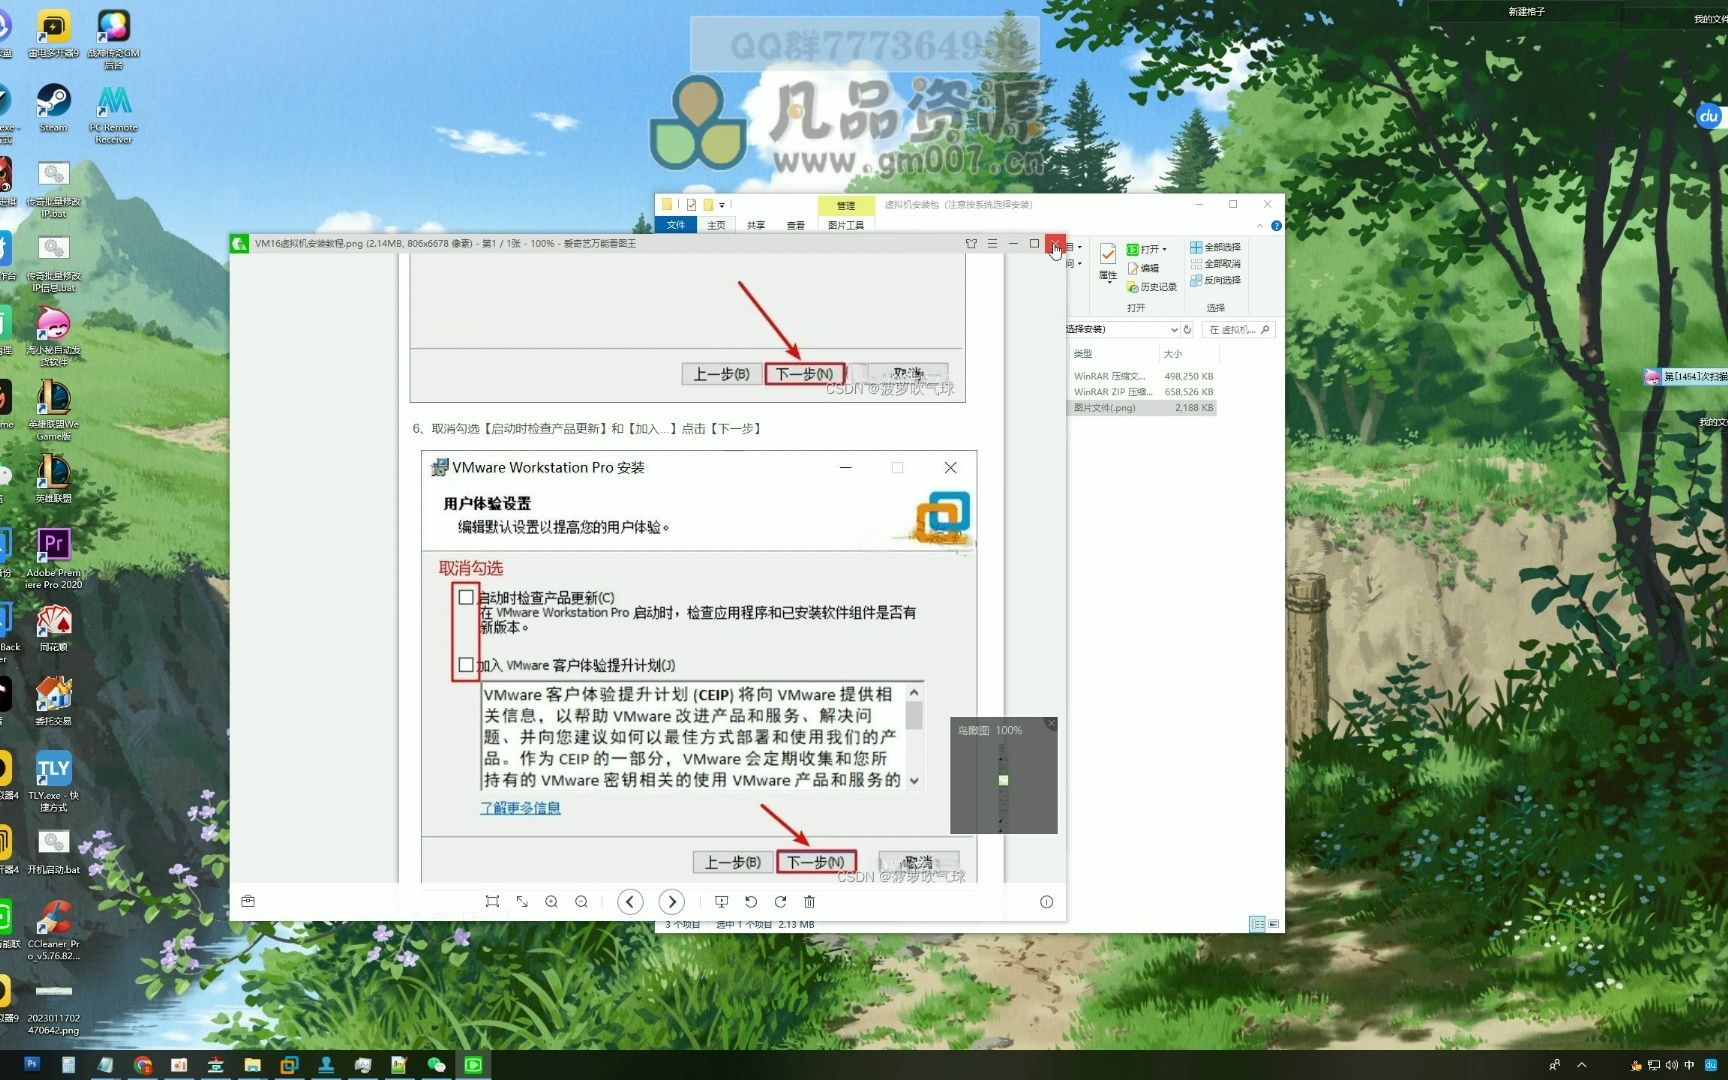
Task: Rotate image counterclockwise
Action: 751,901
